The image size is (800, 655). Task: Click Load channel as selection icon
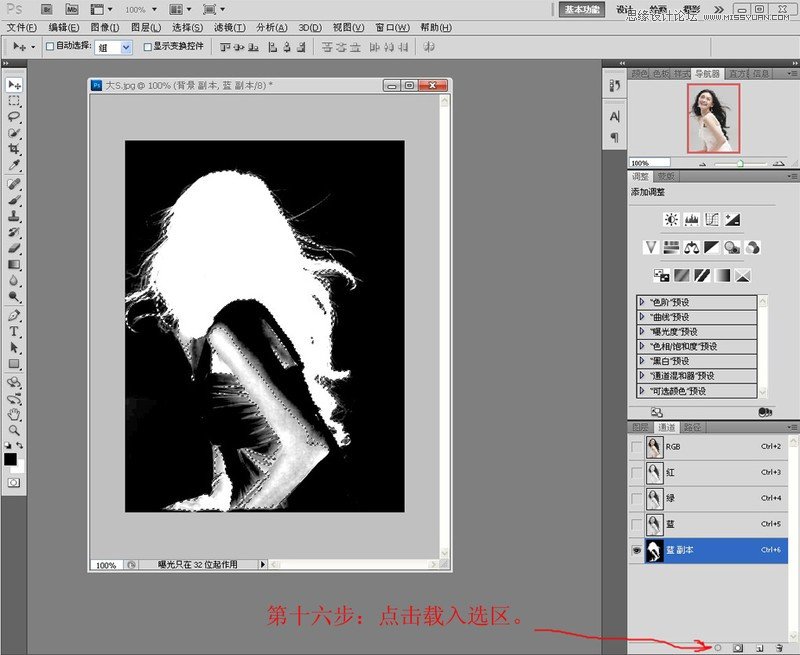coord(718,648)
